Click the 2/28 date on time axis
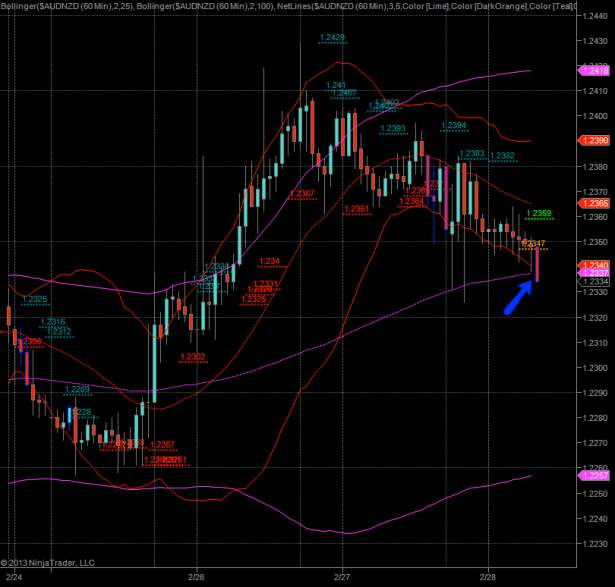615x587 pixels. click(x=488, y=577)
